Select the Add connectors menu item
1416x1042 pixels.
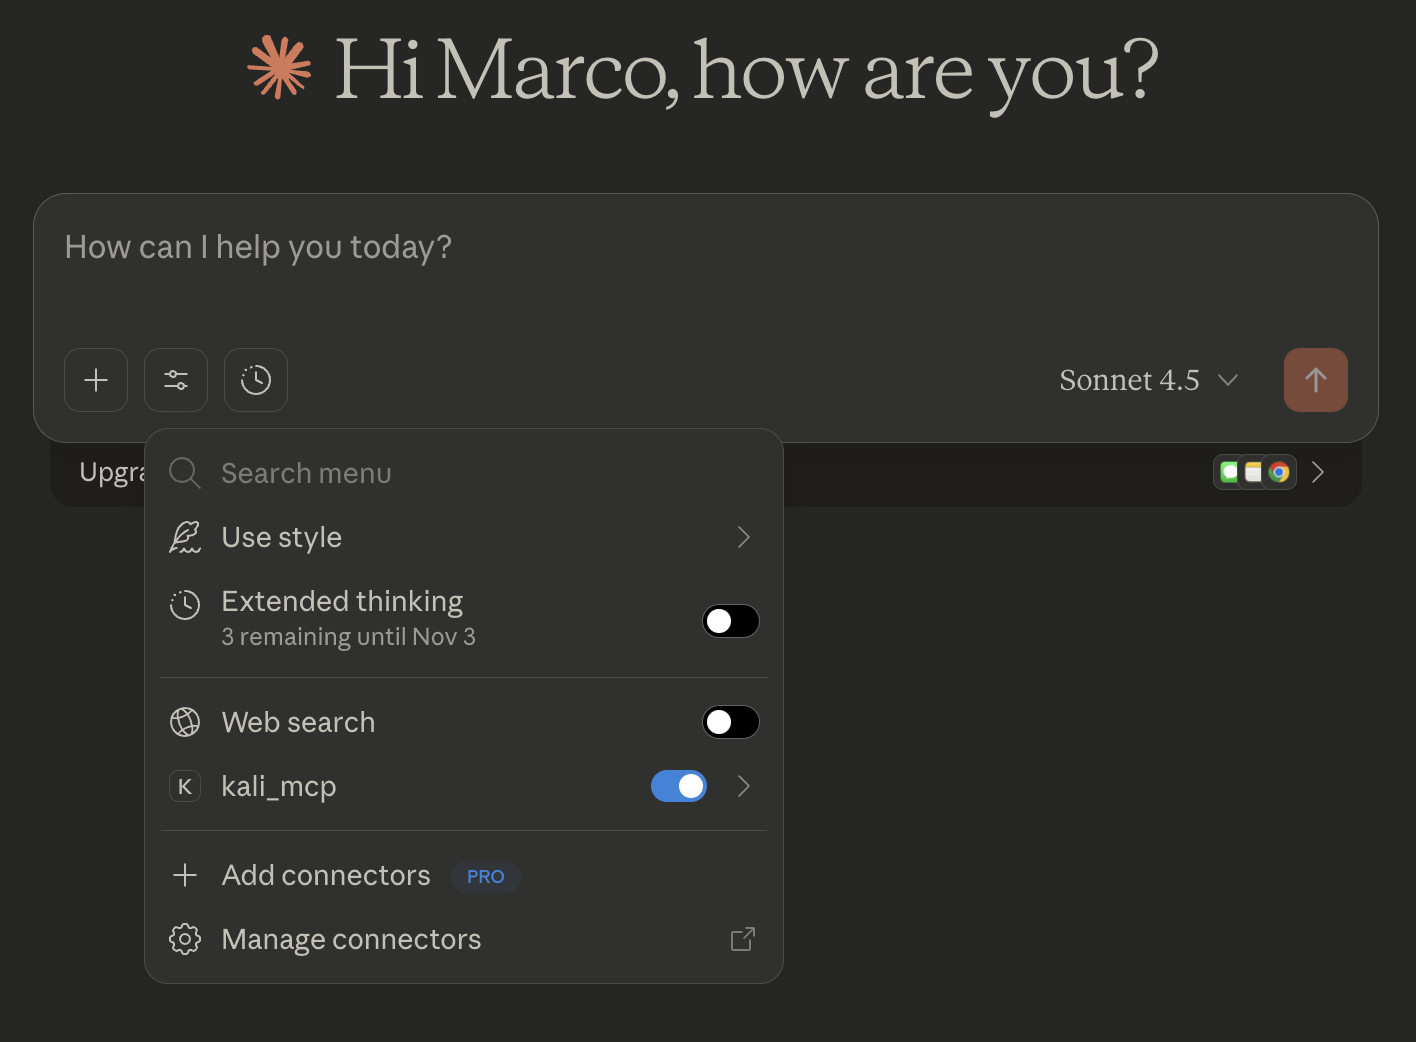pyautogui.click(x=326, y=876)
